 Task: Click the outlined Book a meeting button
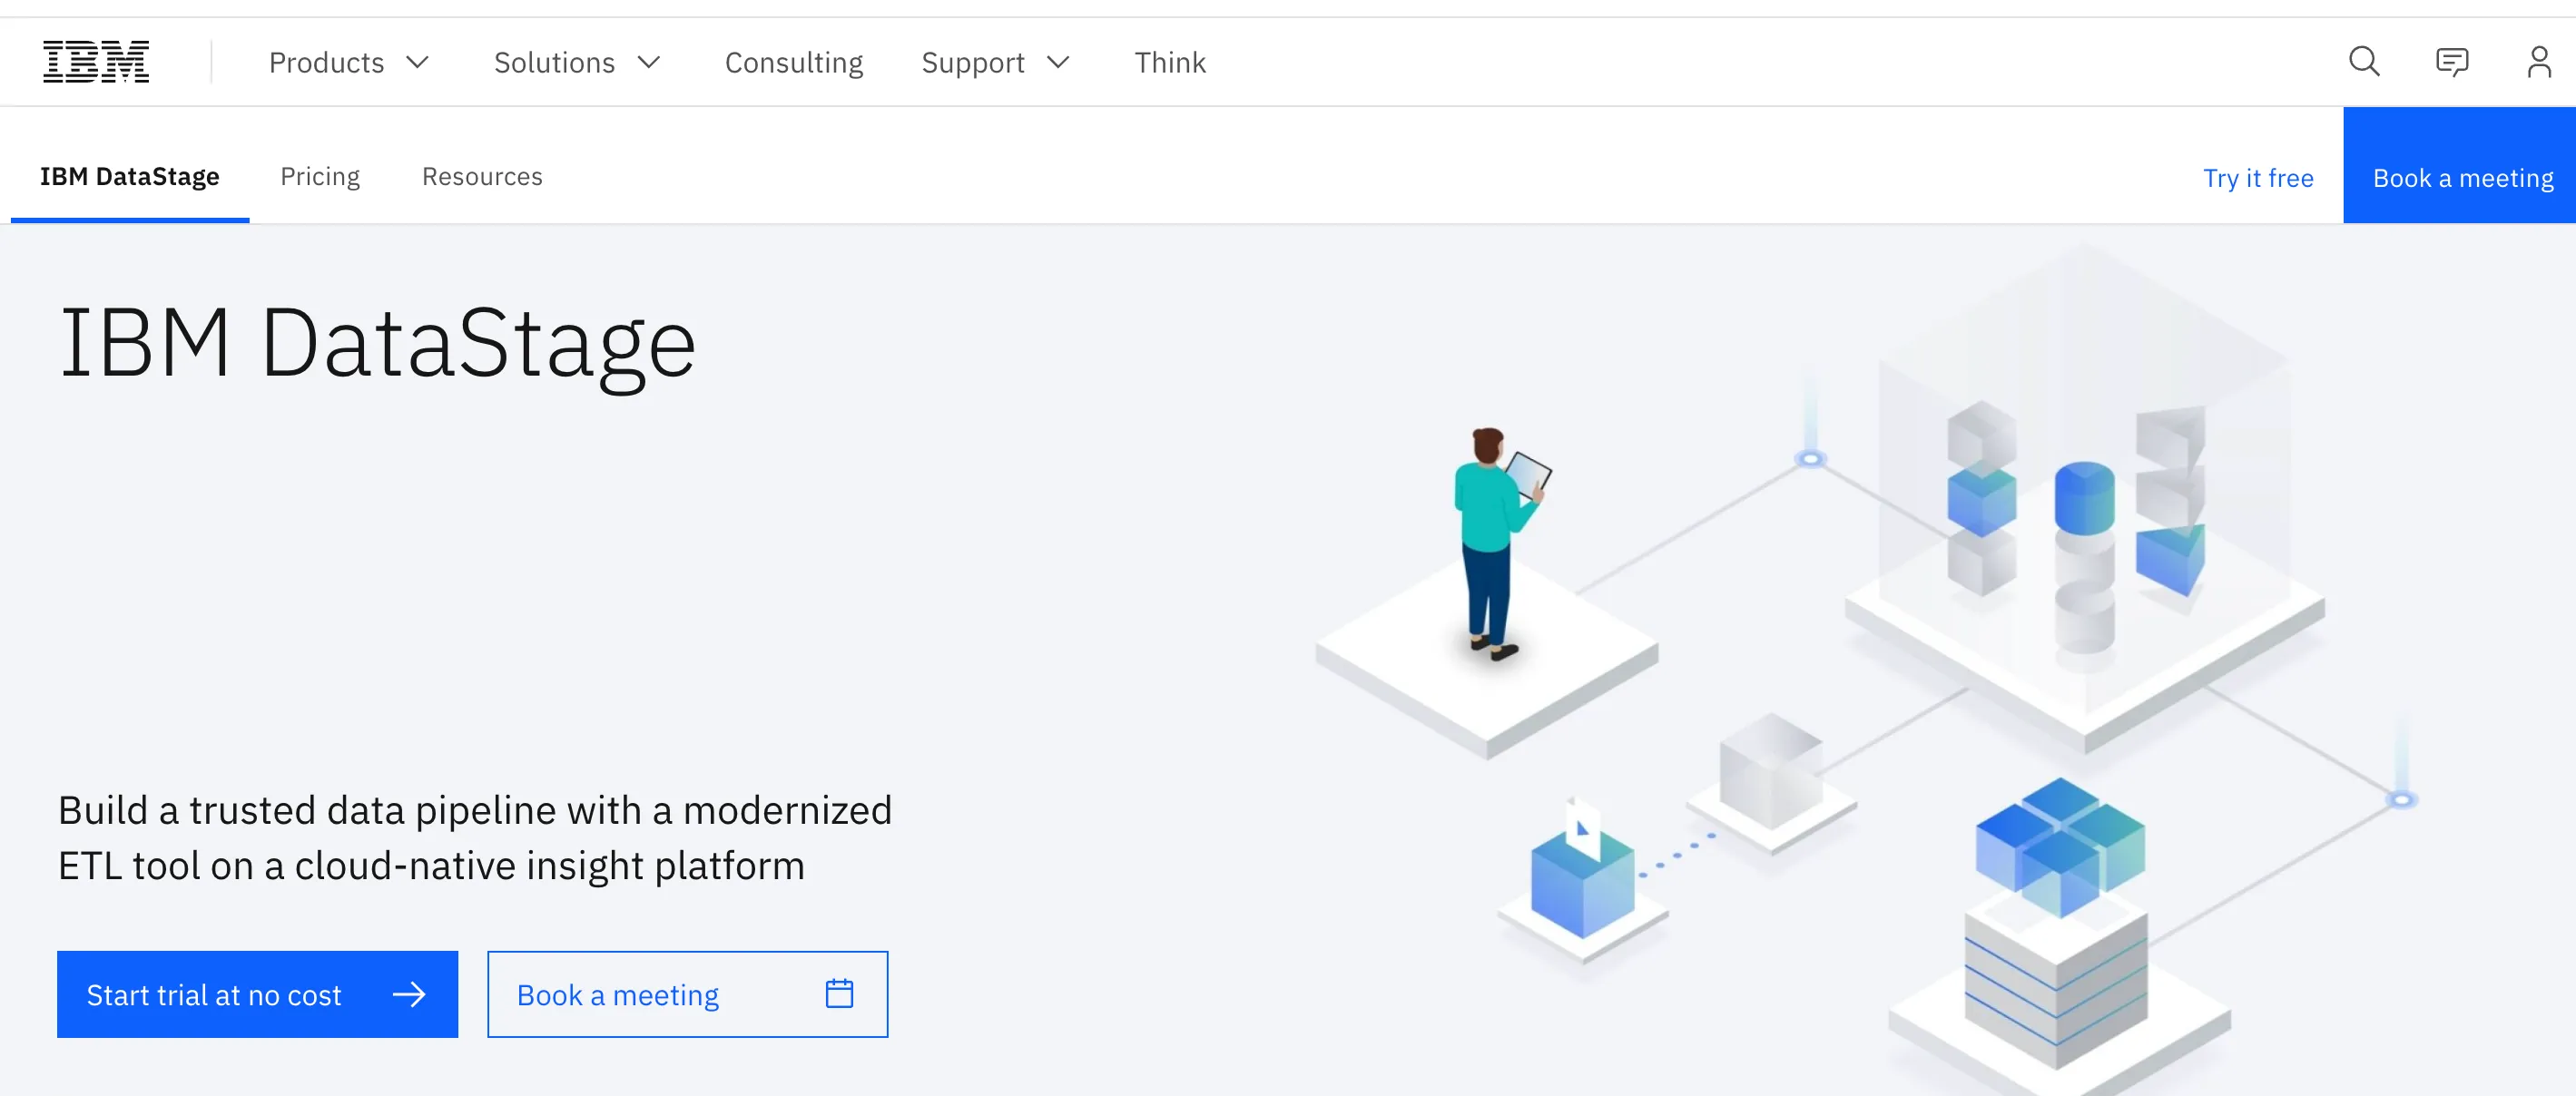pos(688,994)
